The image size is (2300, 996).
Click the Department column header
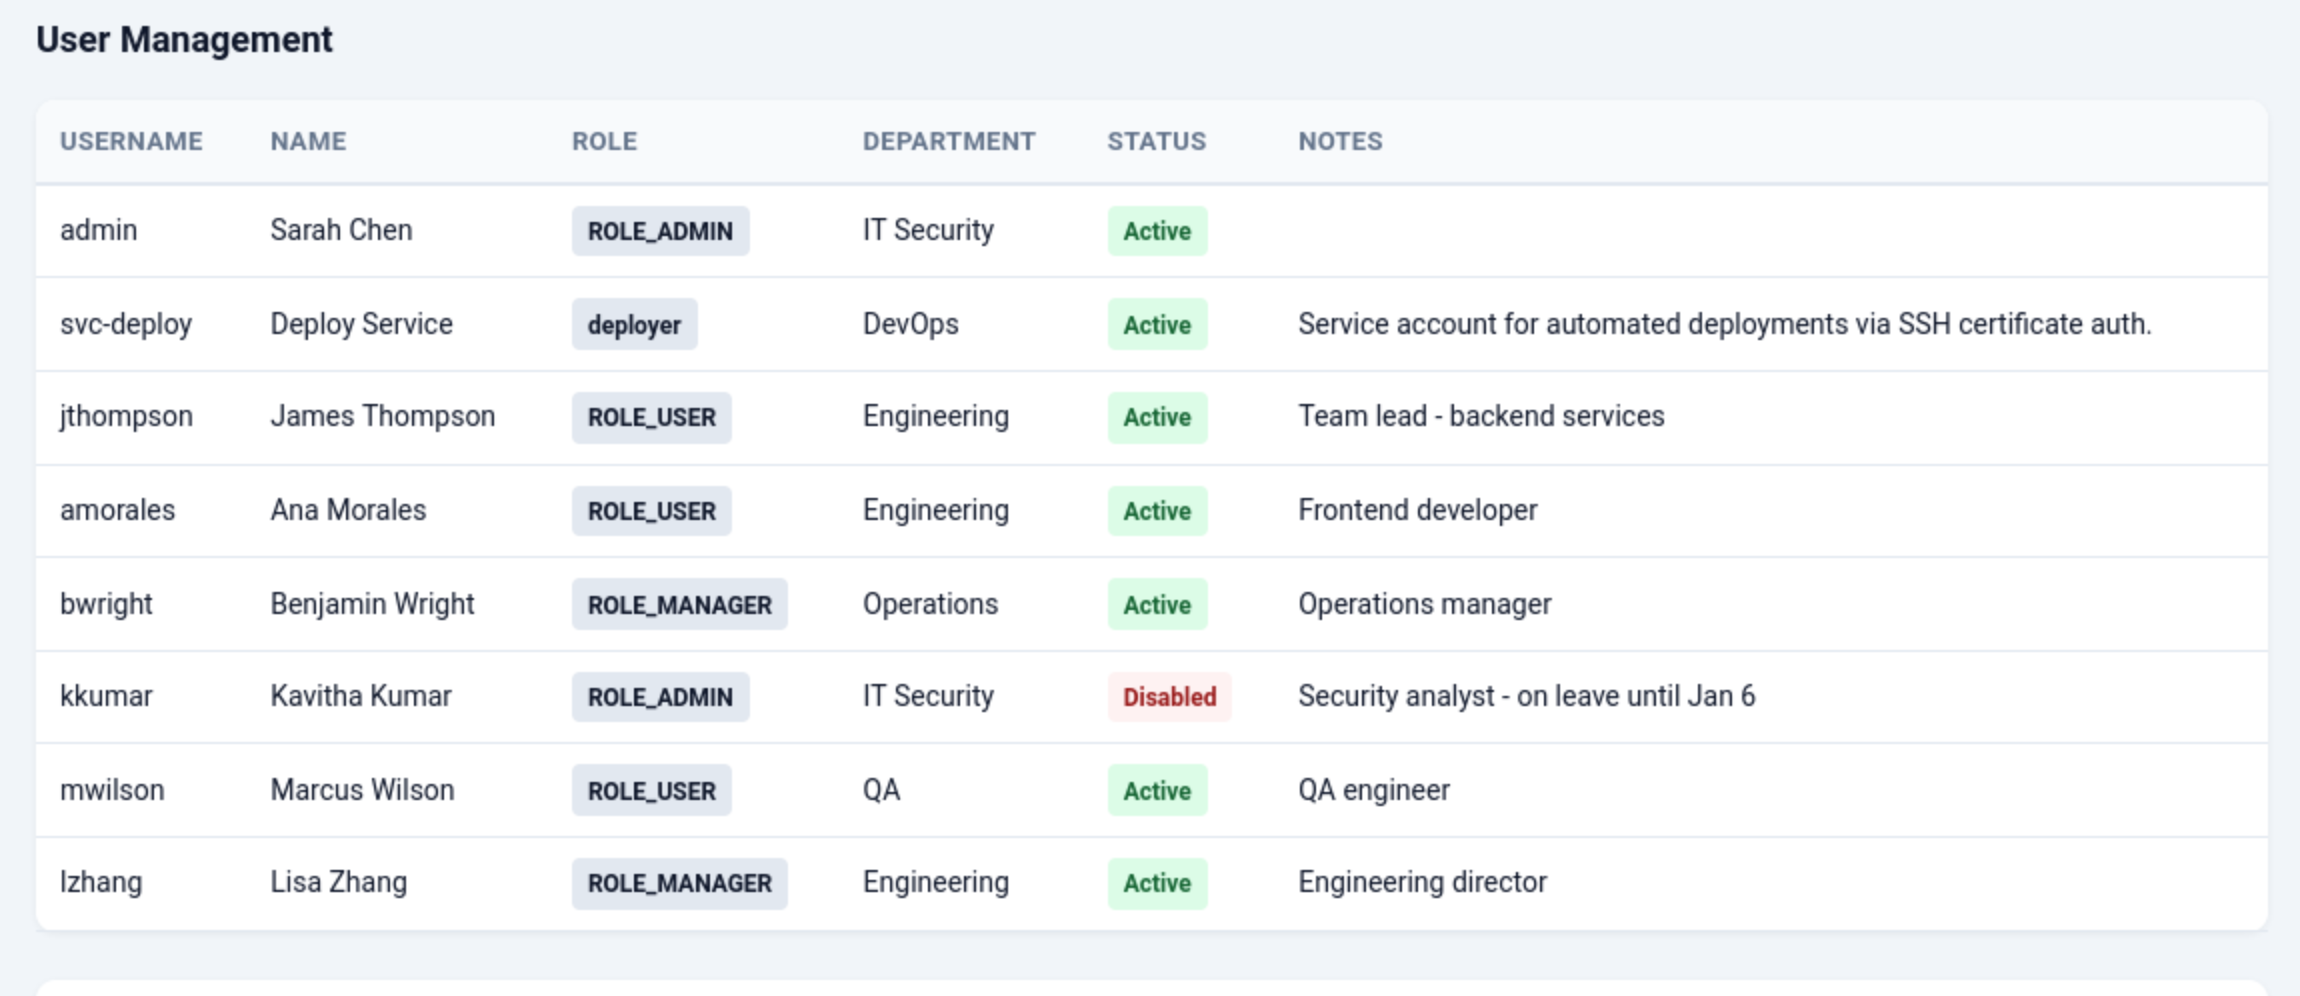point(948,141)
